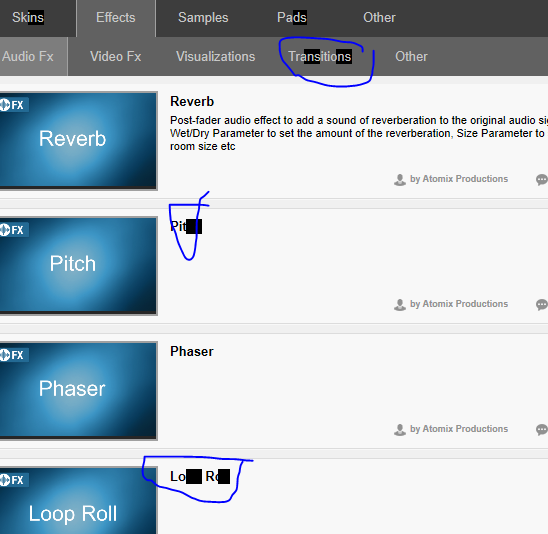Select the Transitions sub-tab
The image size is (548, 534).
[x=320, y=57]
